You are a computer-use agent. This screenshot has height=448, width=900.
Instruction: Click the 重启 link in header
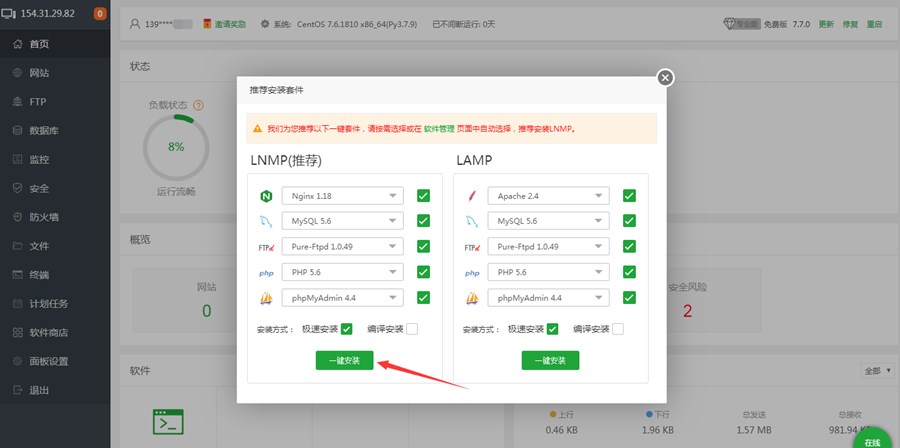point(874,24)
